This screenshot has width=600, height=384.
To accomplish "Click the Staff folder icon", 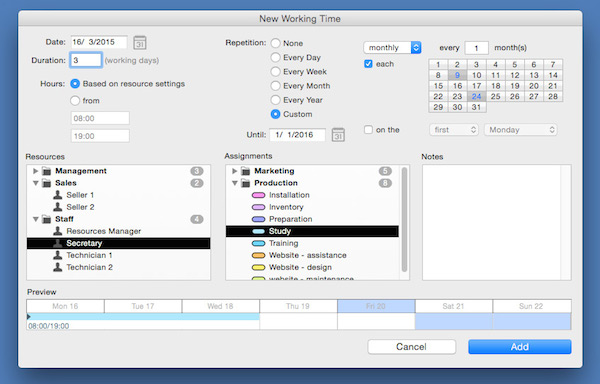I will pos(47,219).
